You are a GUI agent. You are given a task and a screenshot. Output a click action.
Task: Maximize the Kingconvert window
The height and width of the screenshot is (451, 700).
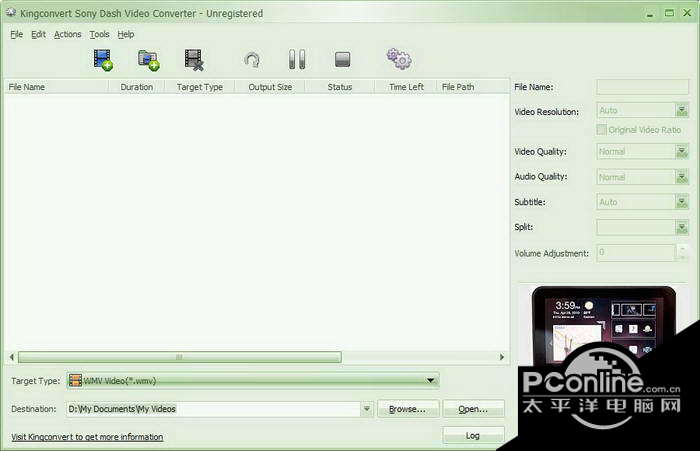coord(669,13)
